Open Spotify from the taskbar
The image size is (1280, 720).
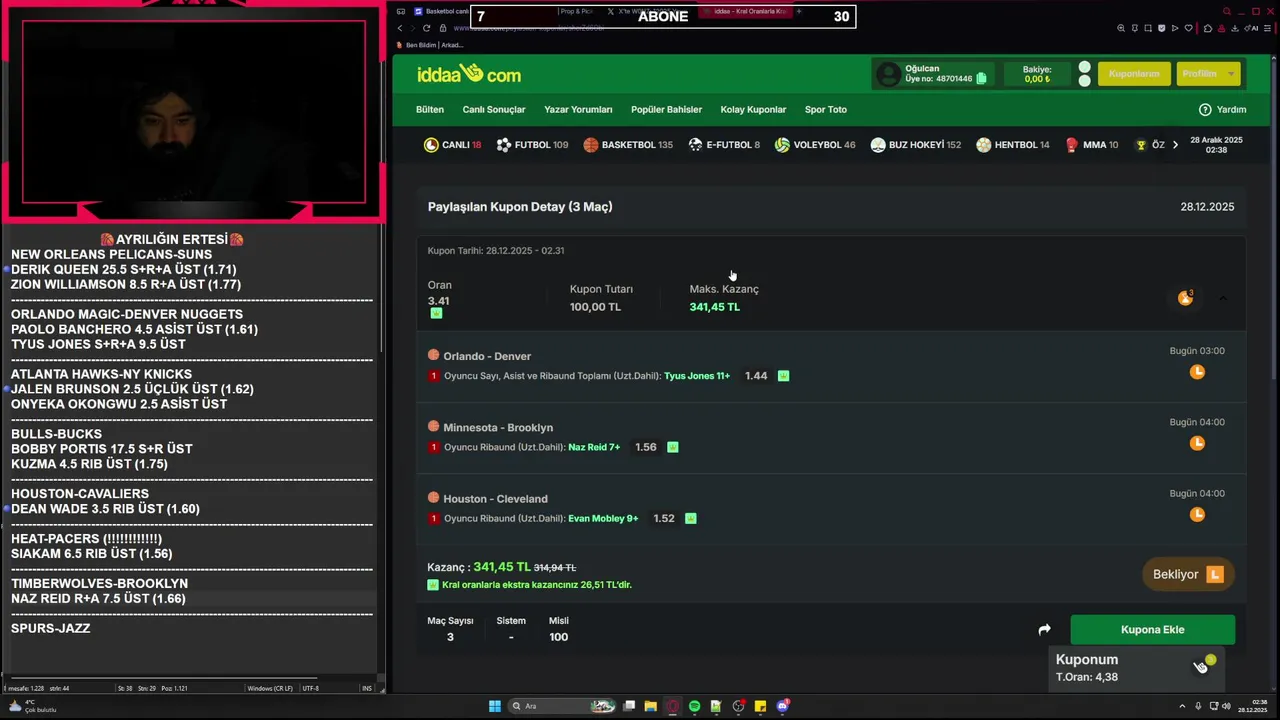[694, 706]
